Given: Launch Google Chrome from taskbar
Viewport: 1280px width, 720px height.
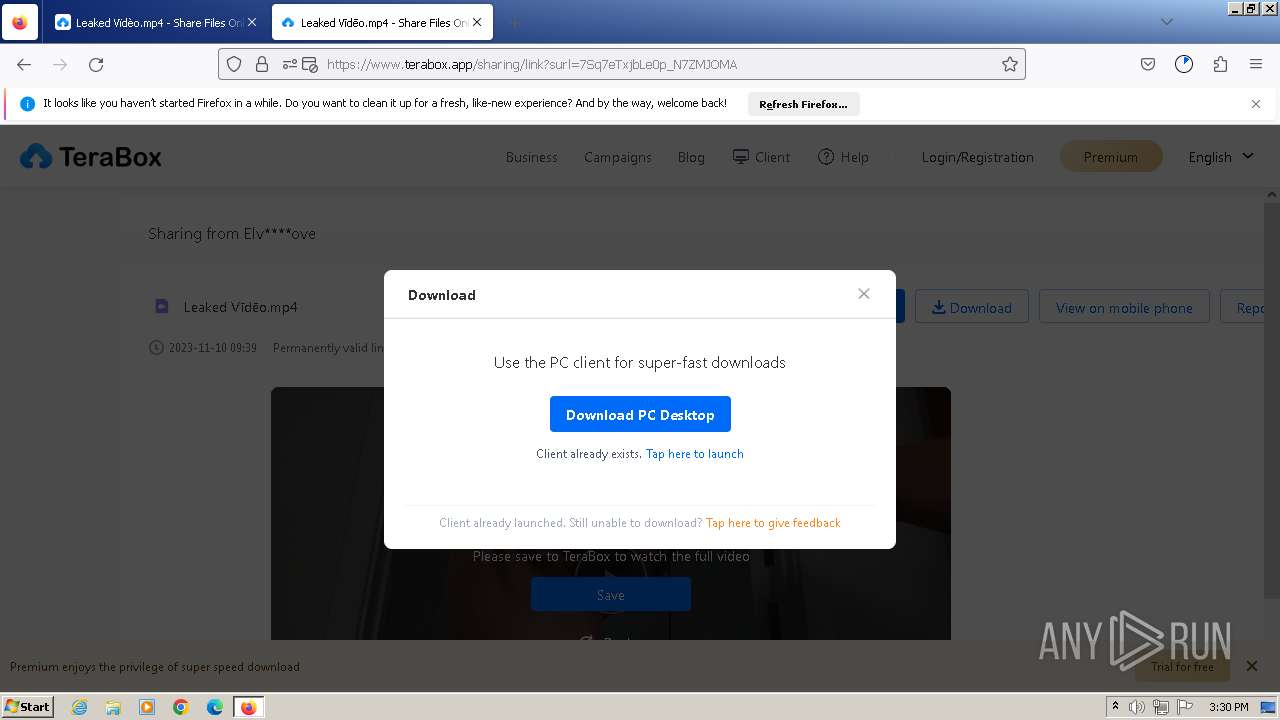Looking at the screenshot, I should (x=181, y=707).
